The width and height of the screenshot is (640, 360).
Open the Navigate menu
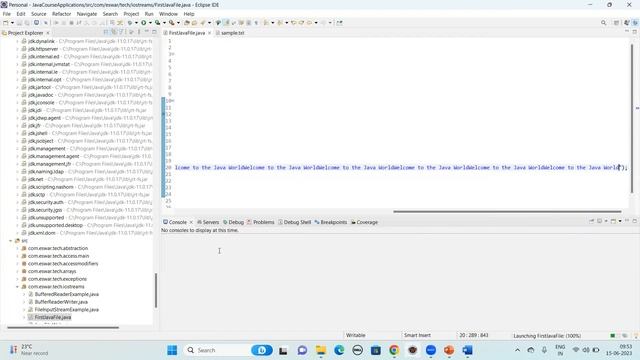point(87,14)
